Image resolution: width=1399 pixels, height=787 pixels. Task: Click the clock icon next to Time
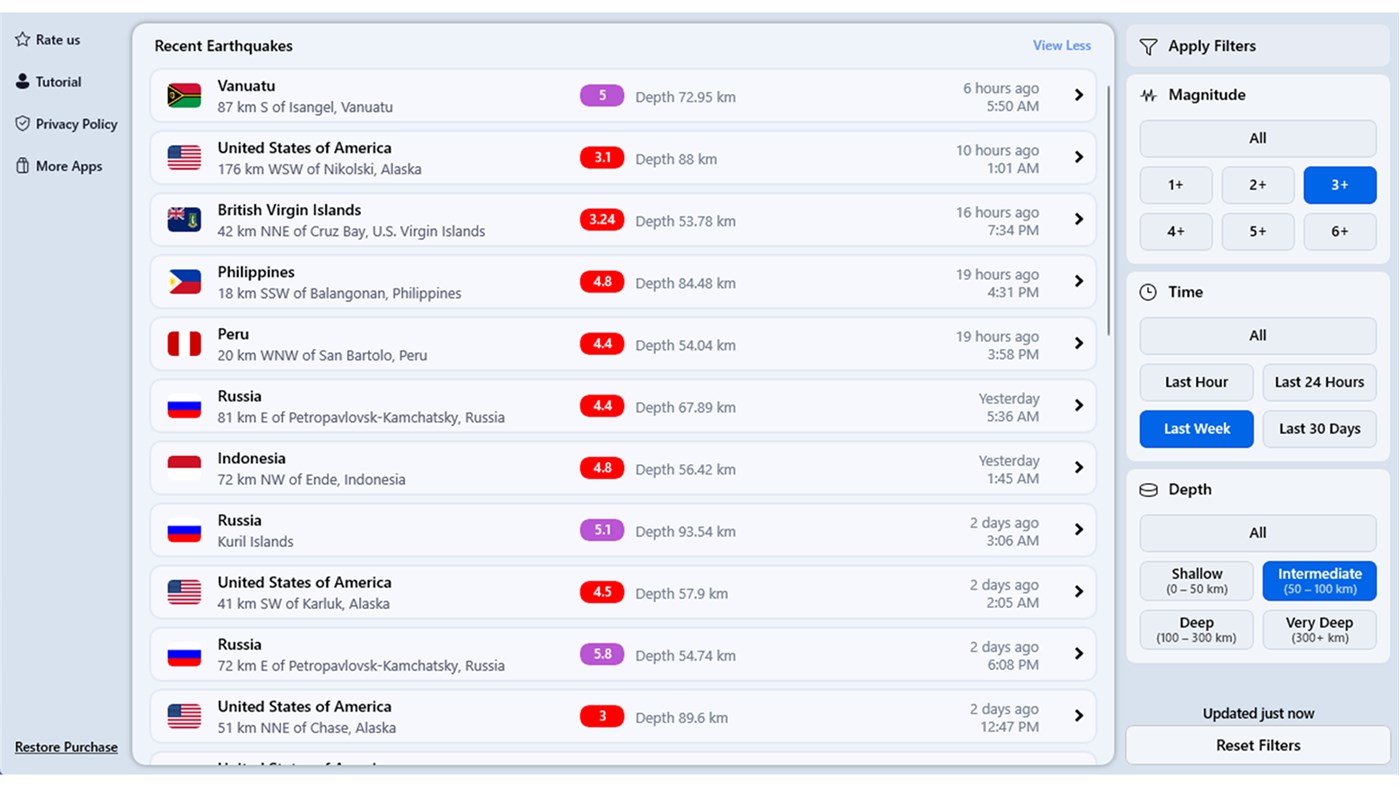[x=1149, y=292]
